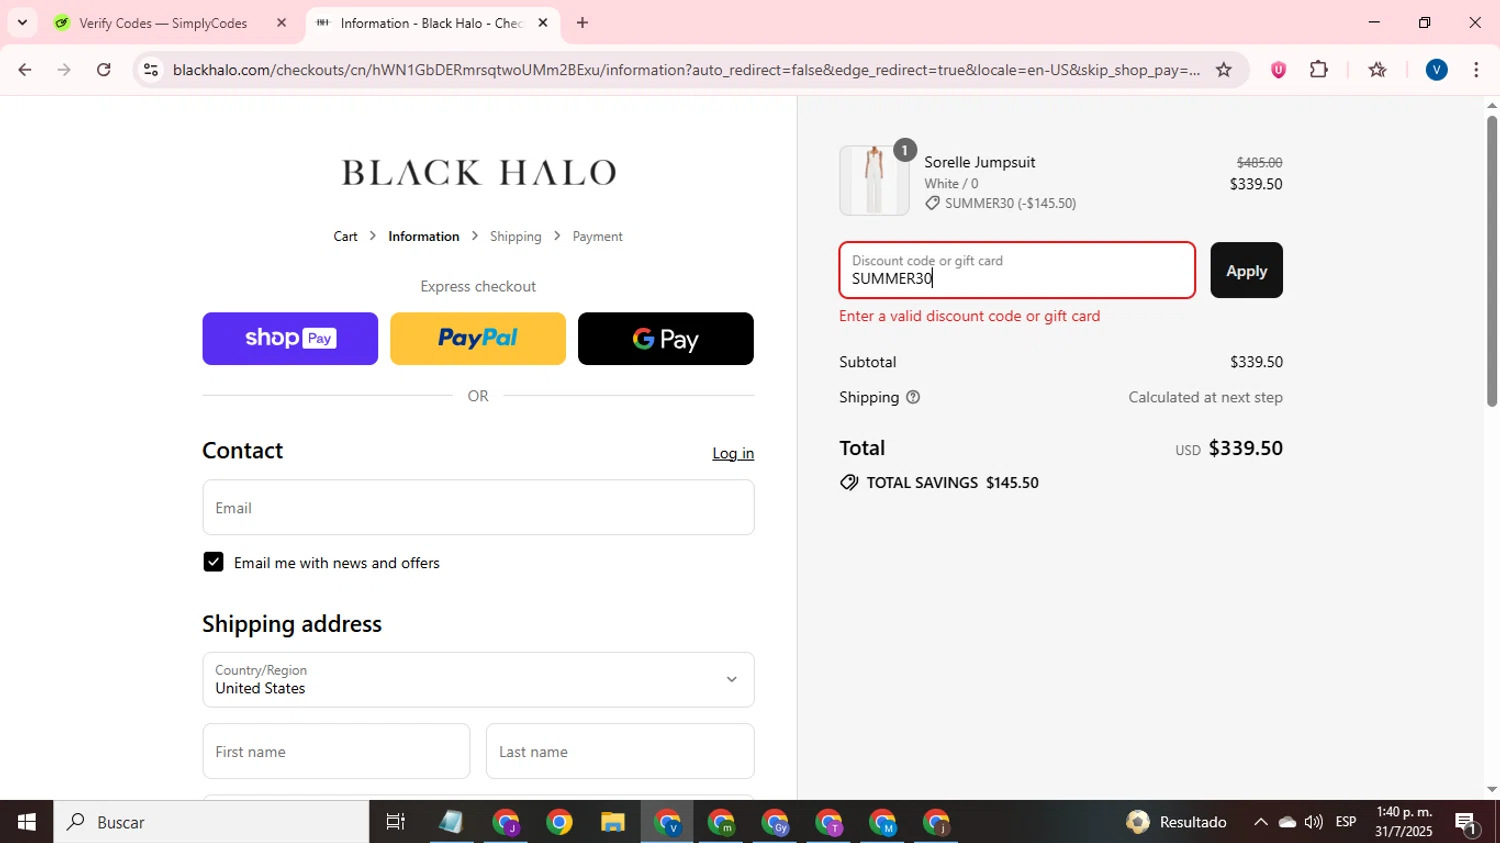
Task: Click the SUMMER30 (-$145.50) applied discount text
Action: point(1010,203)
